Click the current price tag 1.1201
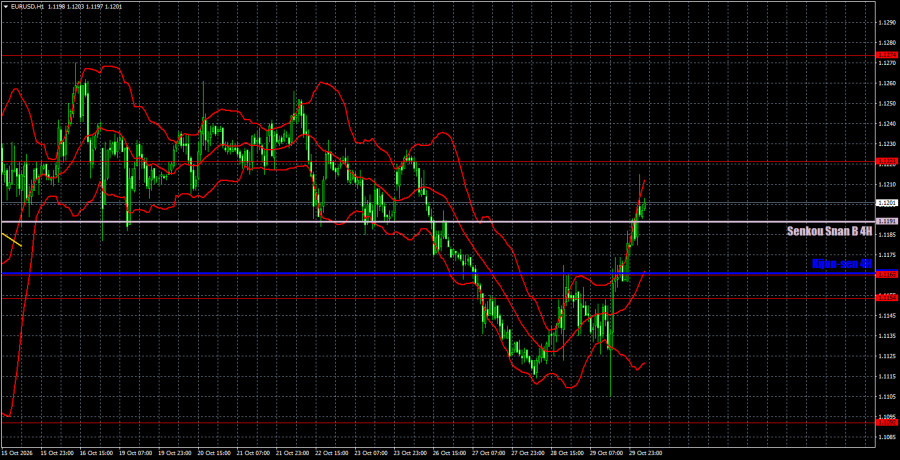Screen dimensions: 900x460 click(887, 203)
